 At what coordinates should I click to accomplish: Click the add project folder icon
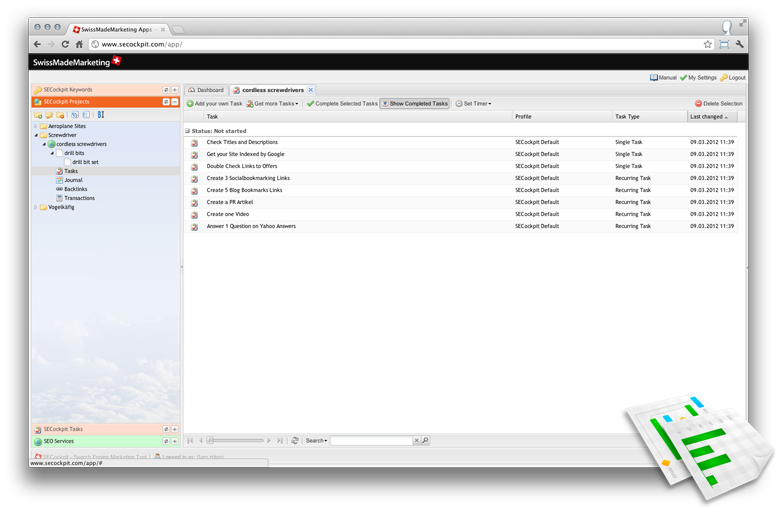(x=38, y=115)
